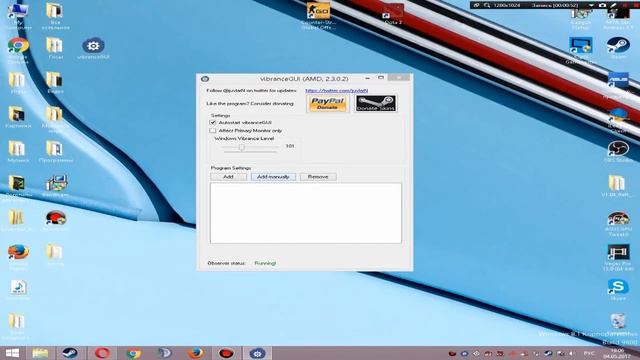The width and height of the screenshot is (640, 360).
Task: Enable Affect Primary Monitor only checkbox
Action: (x=213, y=131)
